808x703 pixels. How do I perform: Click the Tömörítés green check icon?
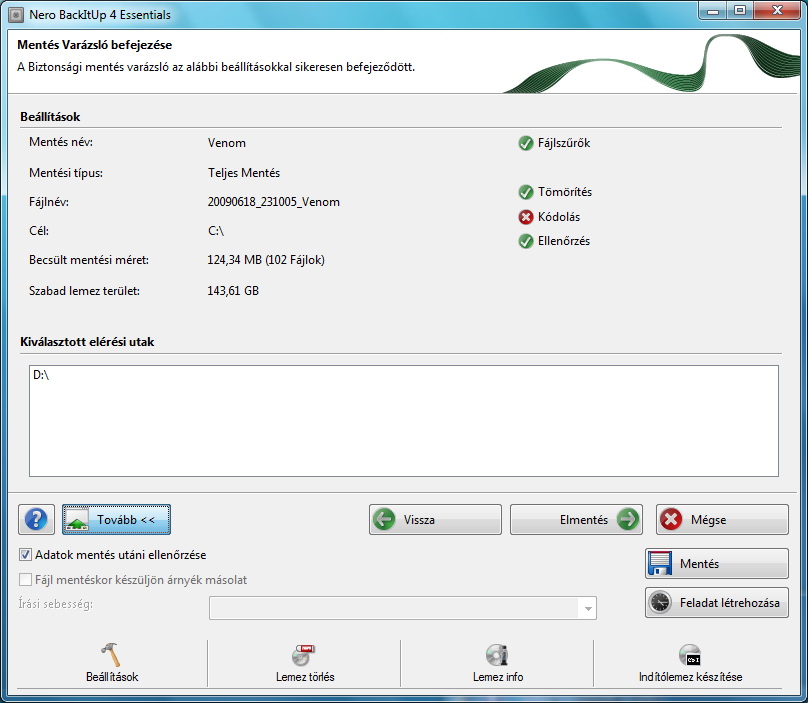click(x=526, y=192)
